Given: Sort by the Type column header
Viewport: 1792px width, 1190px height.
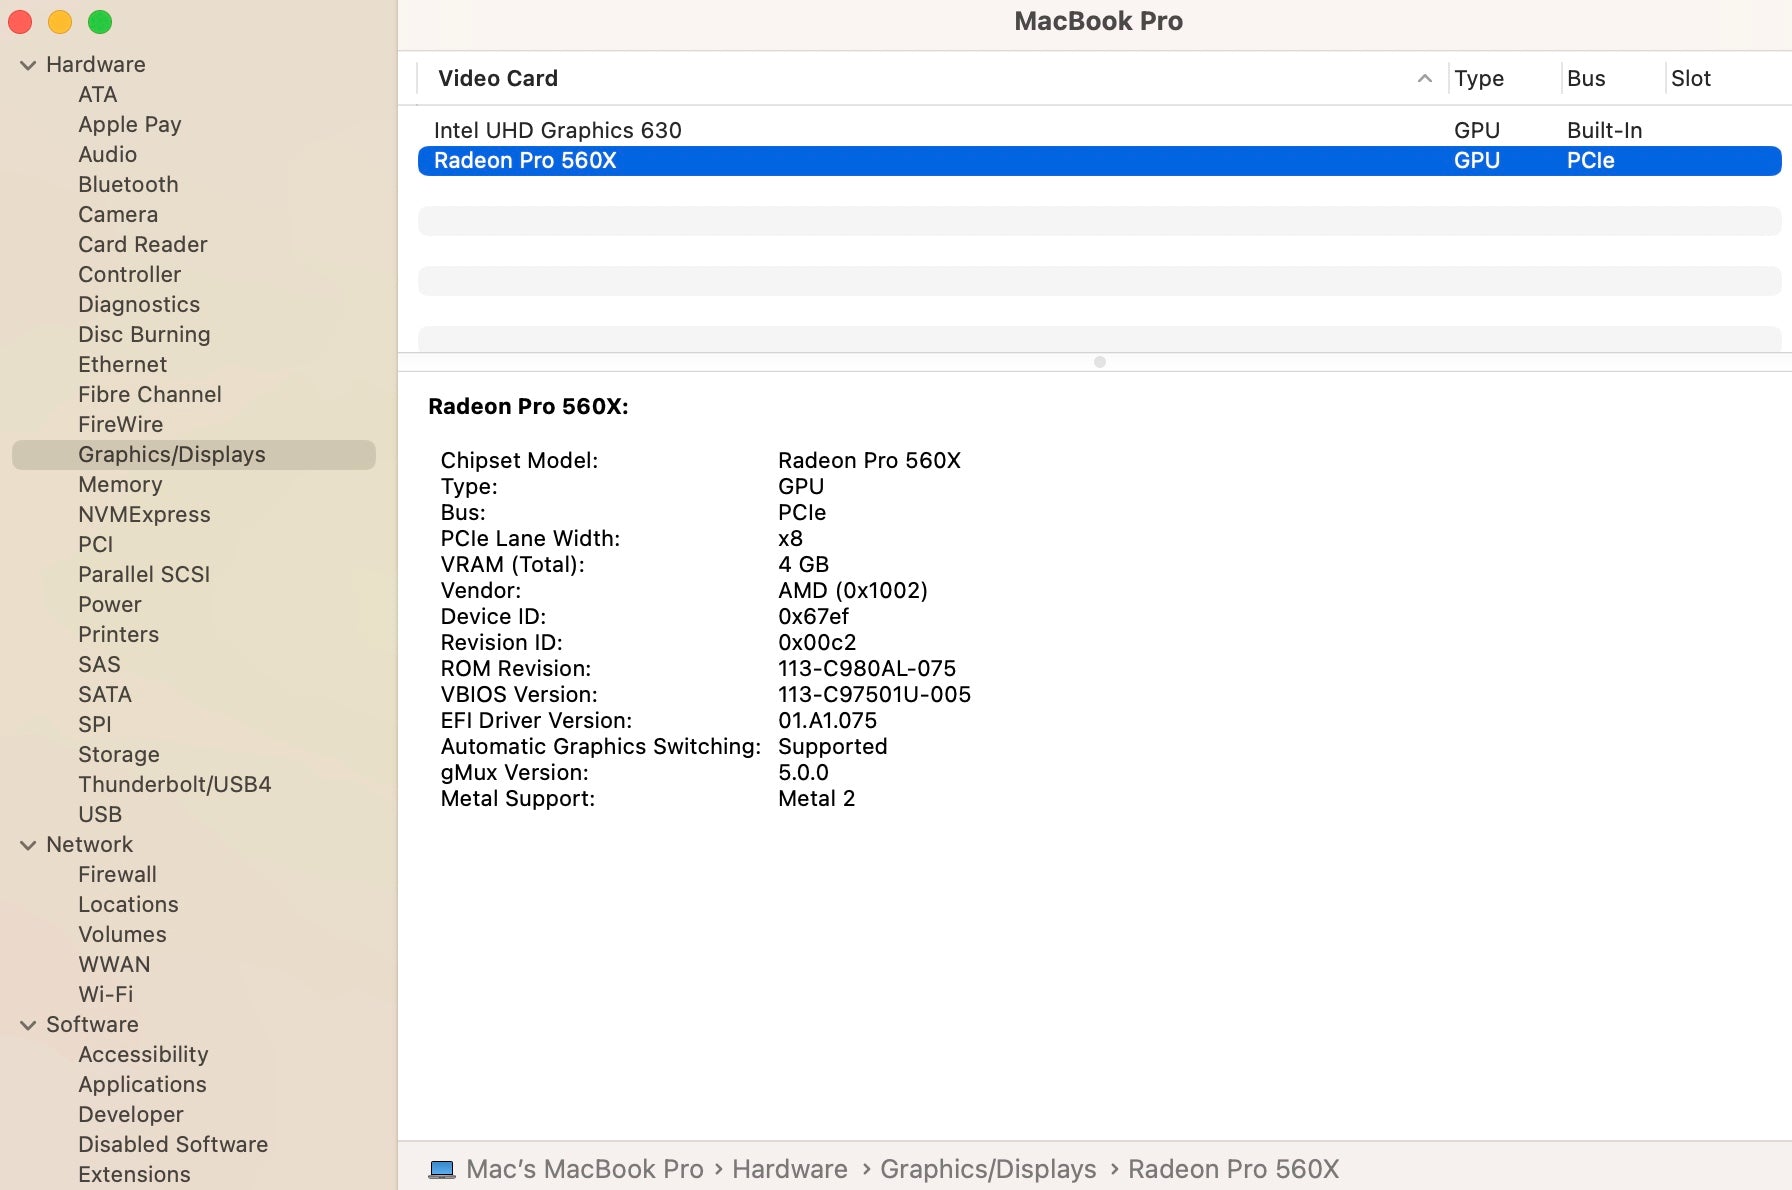Looking at the screenshot, I should [1478, 78].
